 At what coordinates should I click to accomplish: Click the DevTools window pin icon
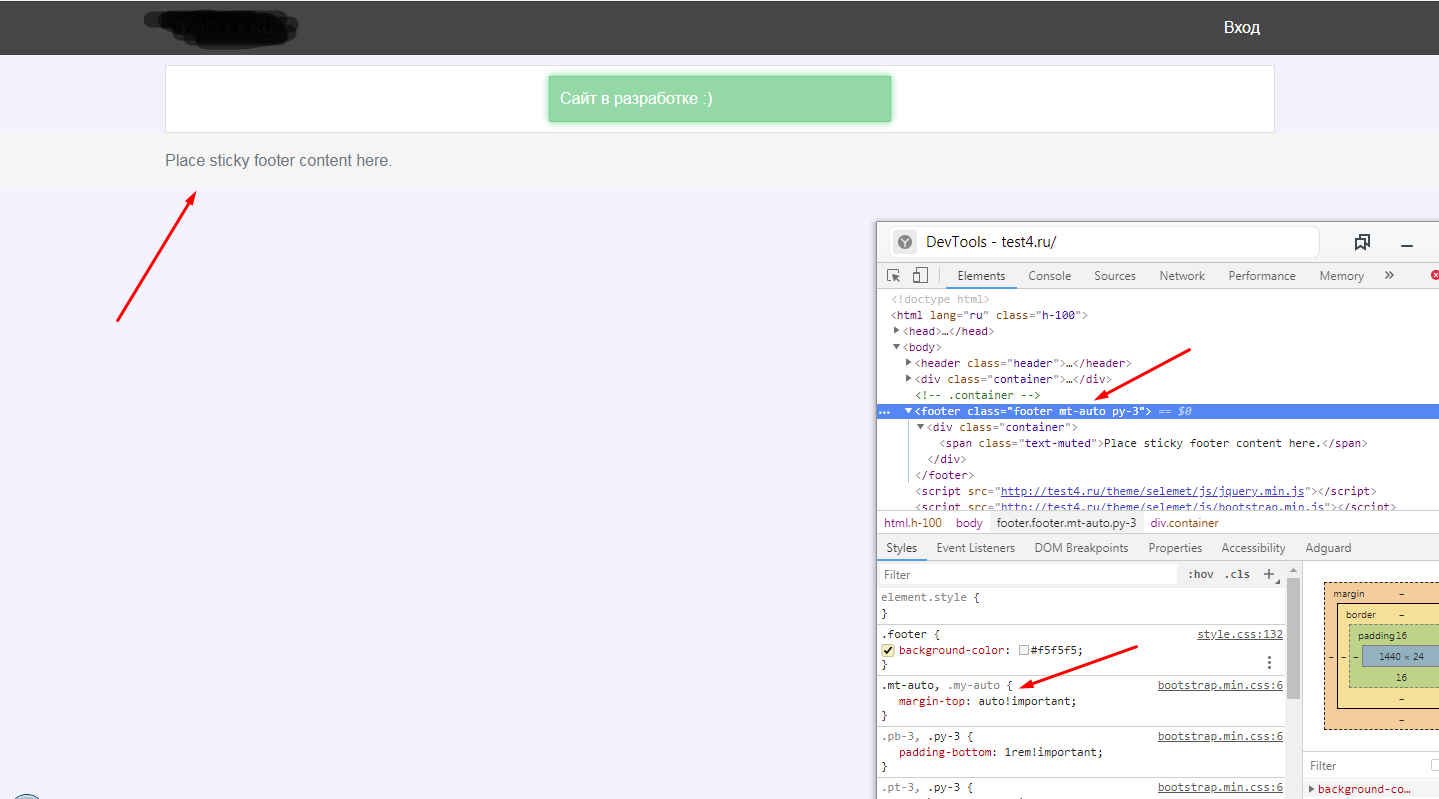pyautogui.click(x=1362, y=243)
